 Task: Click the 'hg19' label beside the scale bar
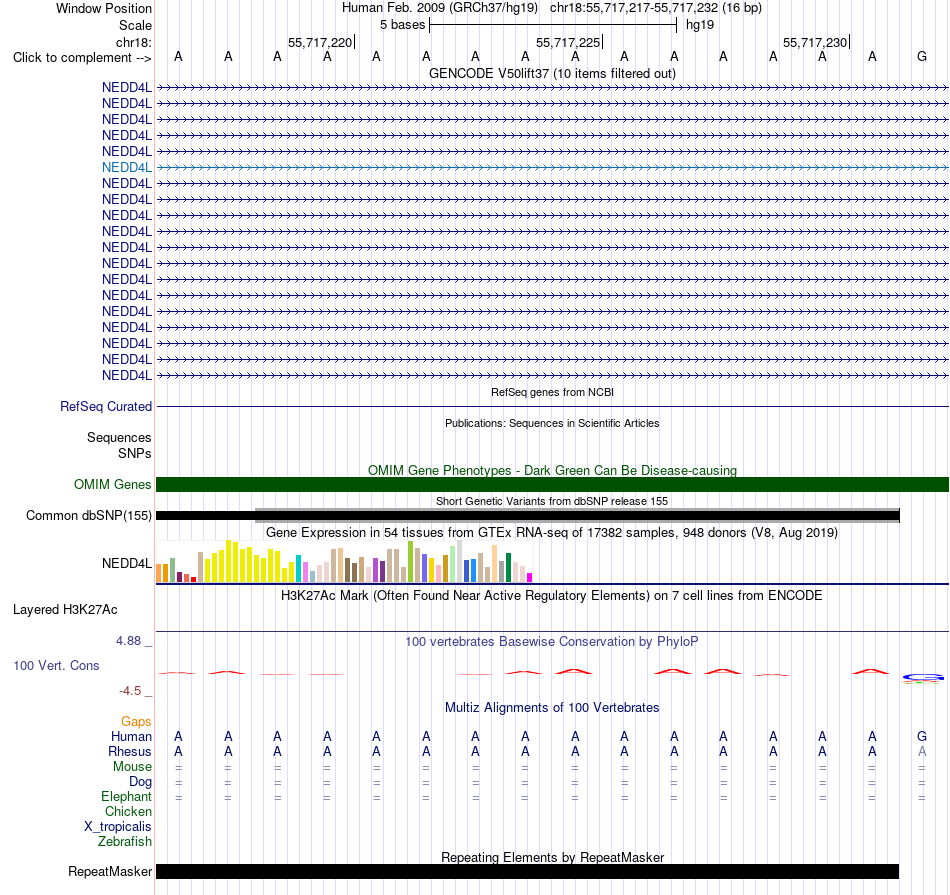700,25
